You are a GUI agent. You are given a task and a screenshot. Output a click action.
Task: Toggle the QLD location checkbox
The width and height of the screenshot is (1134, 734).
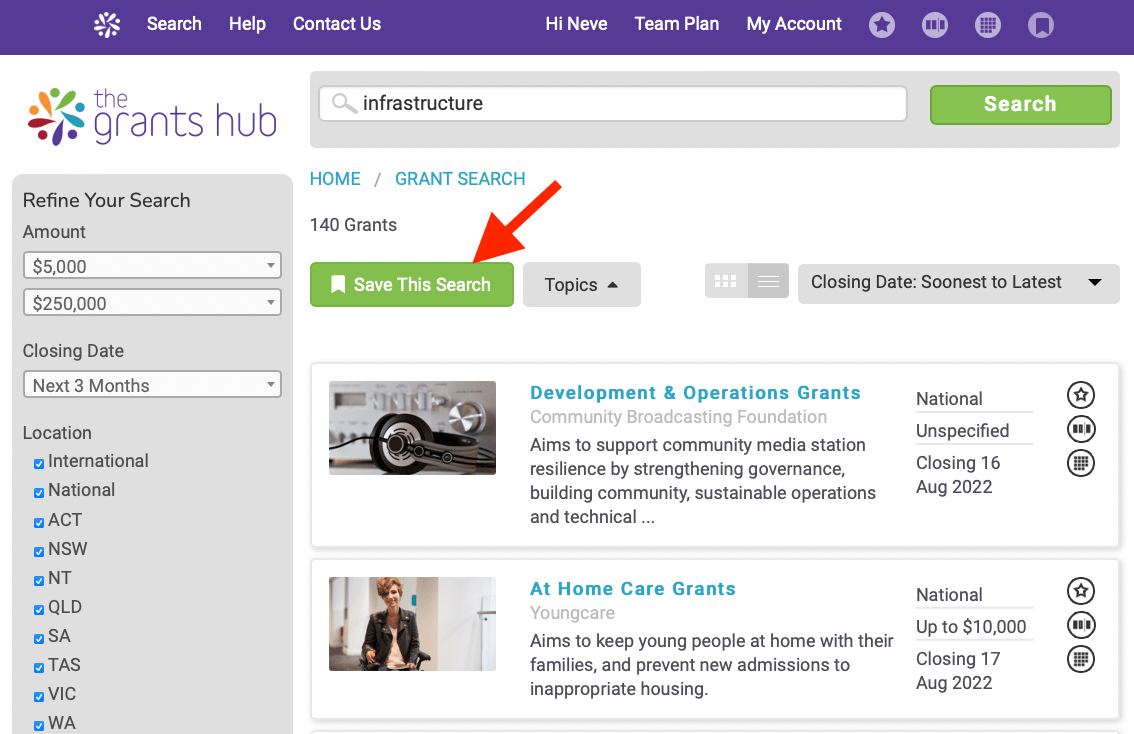(39, 608)
